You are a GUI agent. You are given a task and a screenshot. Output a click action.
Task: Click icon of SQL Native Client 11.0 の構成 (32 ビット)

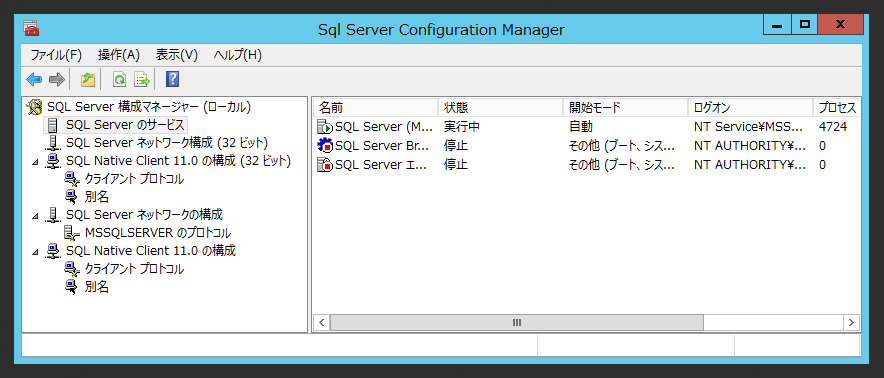[53, 161]
